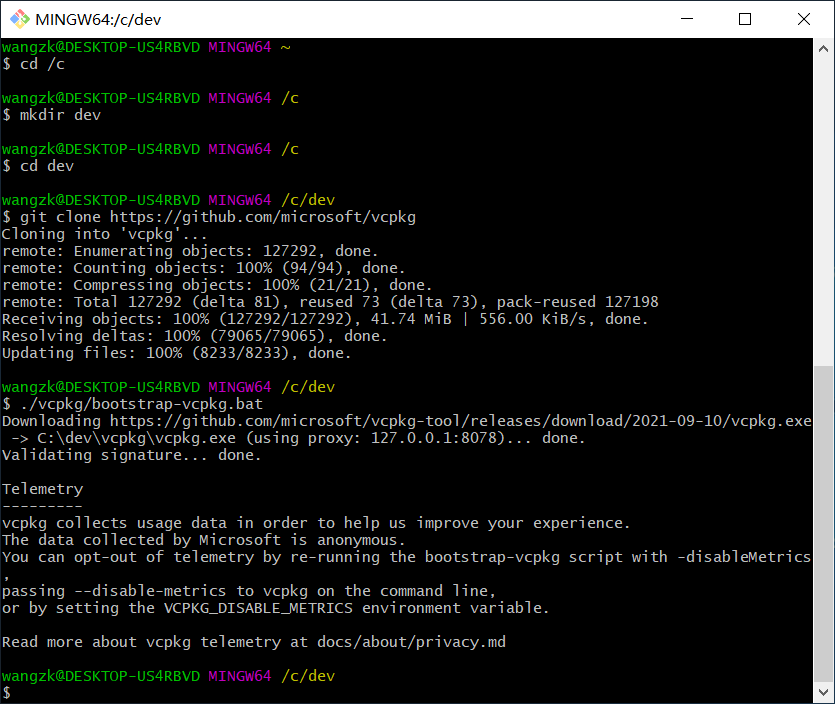Click the yellow /c/dev path in the prompt

[310, 676]
